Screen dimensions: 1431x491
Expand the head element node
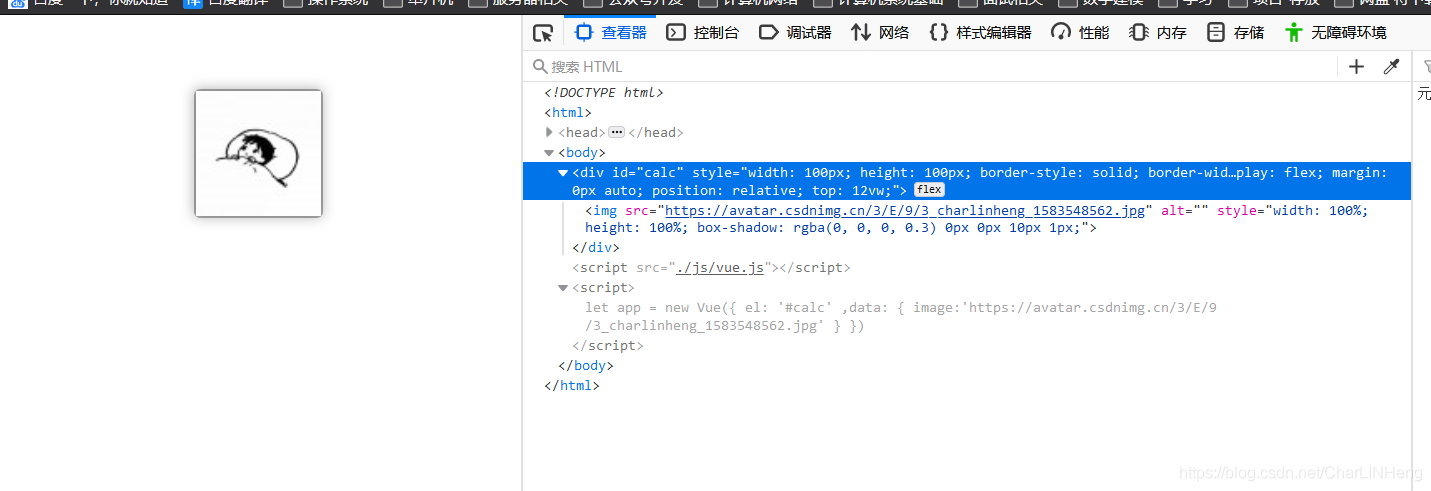(549, 132)
